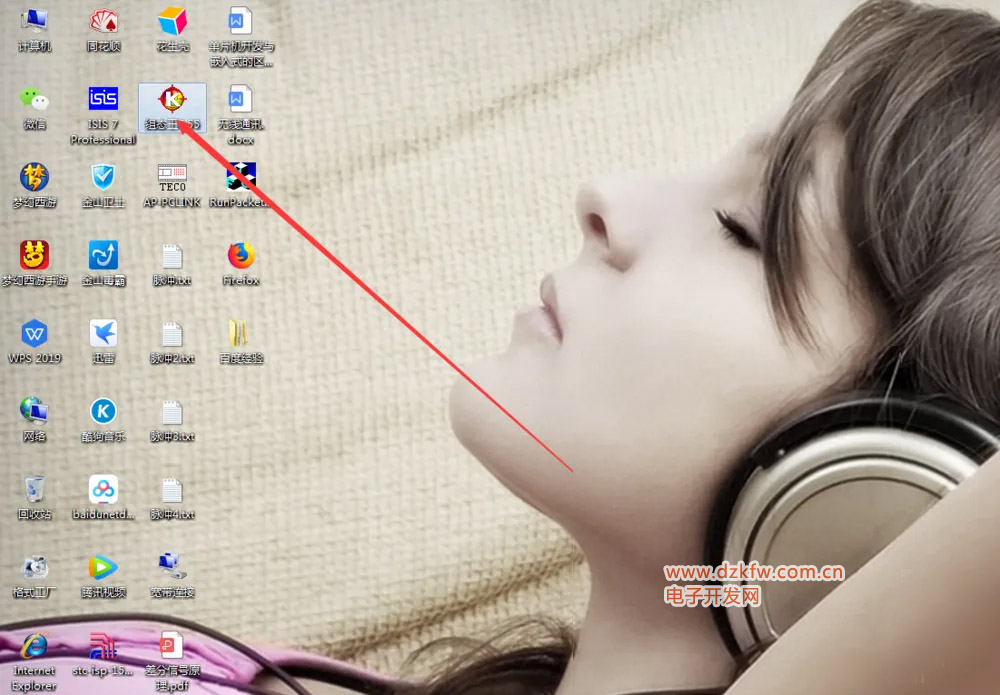This screenshot has width=1000, height=695.
Task: Select the 腾讯视频 video icon
Action: click(103, 568)
